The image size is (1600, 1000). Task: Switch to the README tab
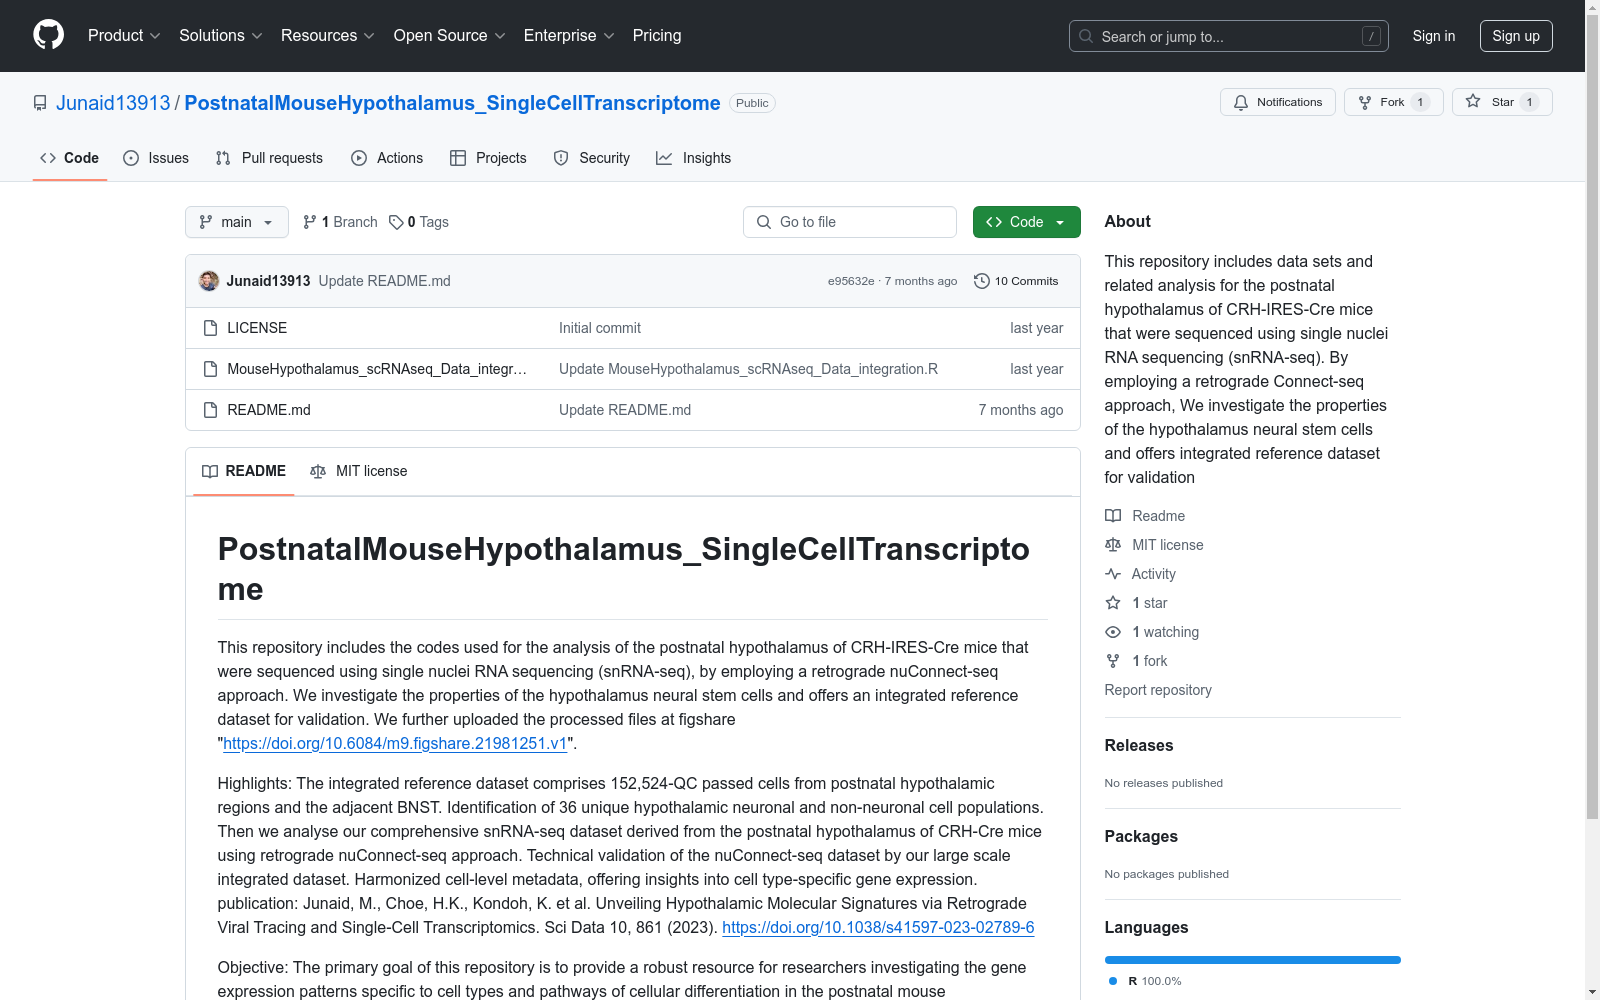tap(244, 471)
